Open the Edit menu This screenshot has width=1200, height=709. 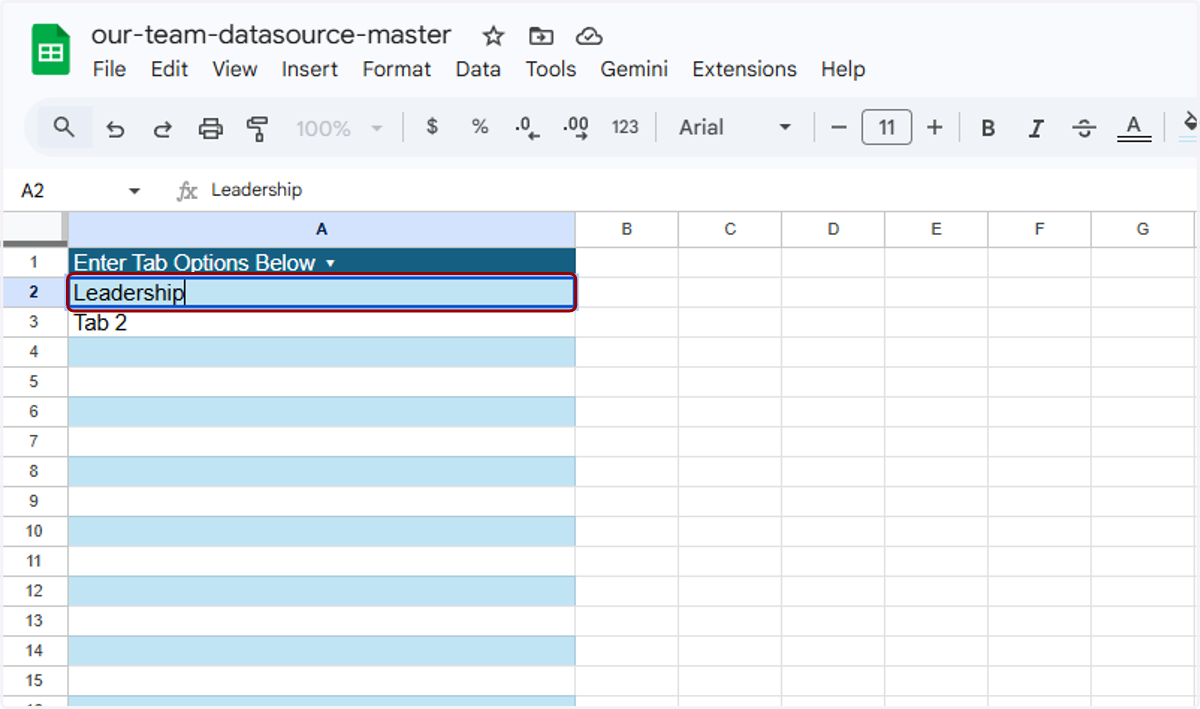[169, 69]
